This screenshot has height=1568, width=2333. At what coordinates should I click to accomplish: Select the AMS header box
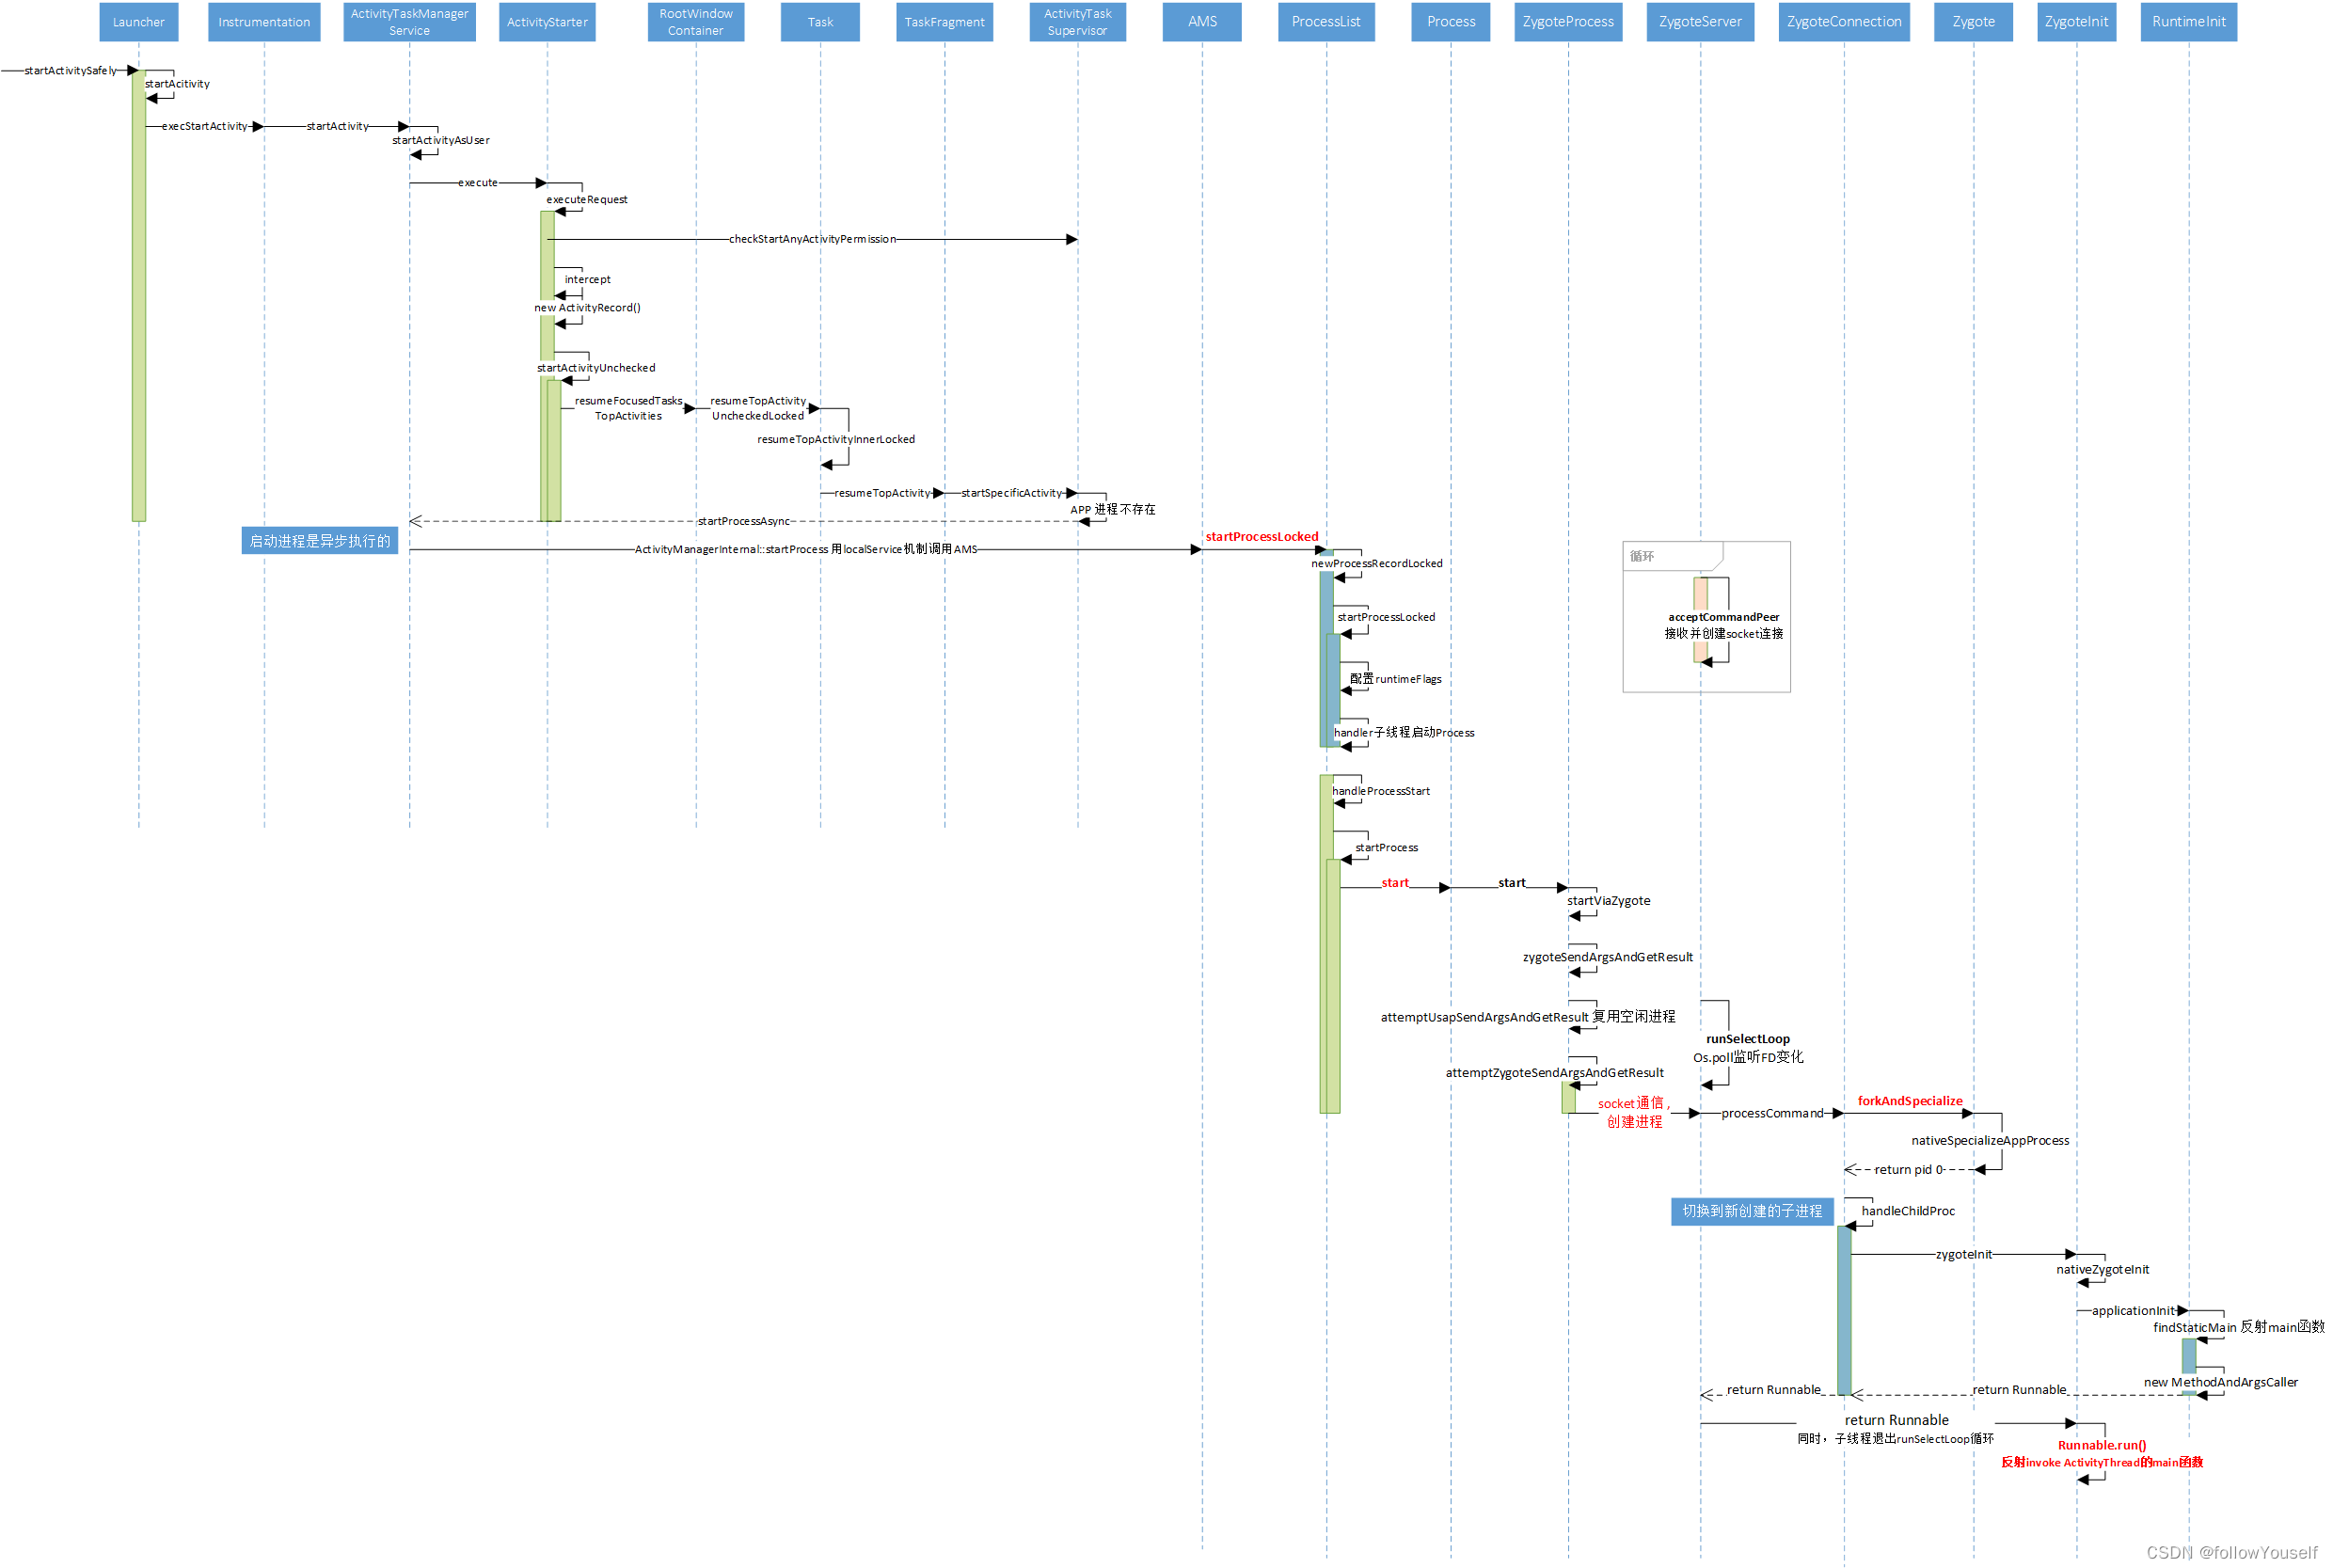click(x=1202, y=22)
